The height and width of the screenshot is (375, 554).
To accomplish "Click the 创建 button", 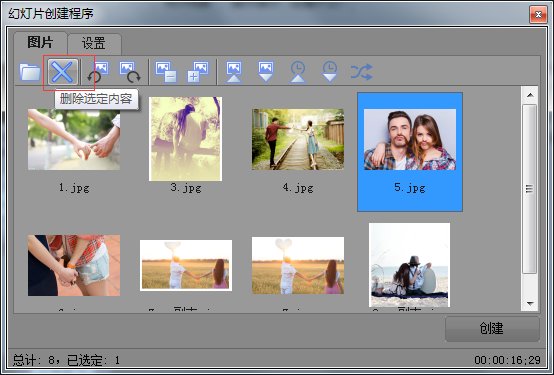I will tap(492, 329).
